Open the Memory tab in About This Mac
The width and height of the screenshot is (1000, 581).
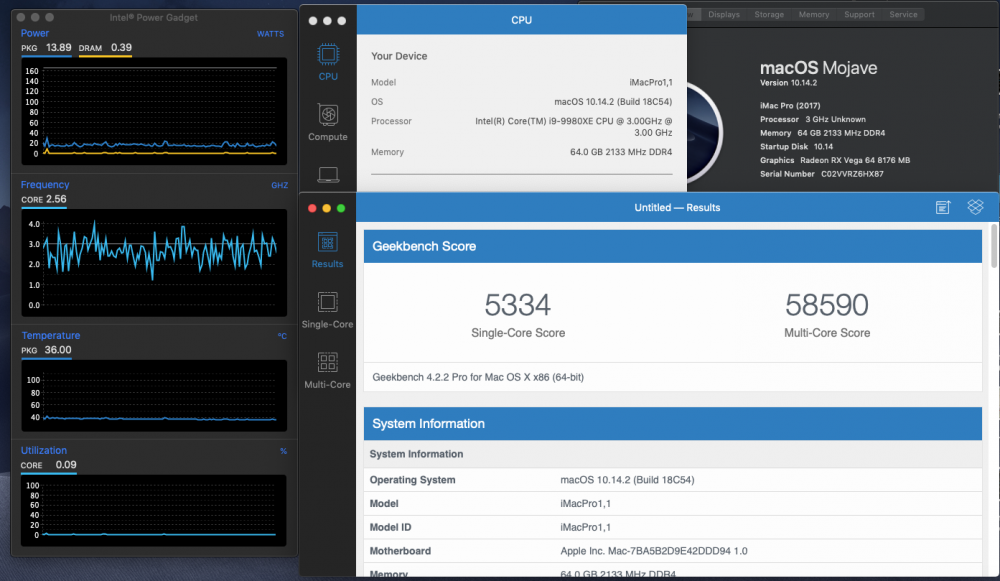coord(814,15)
